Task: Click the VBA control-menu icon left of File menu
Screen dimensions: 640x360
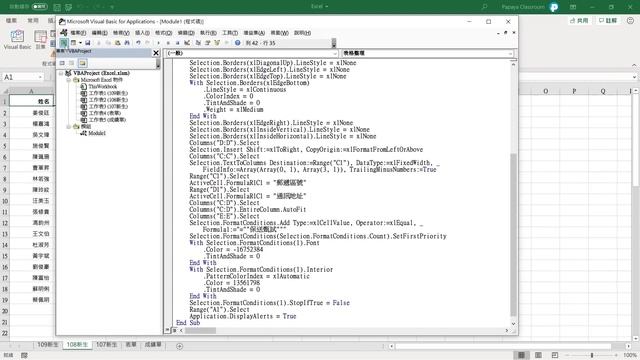Action: point(64,33)
